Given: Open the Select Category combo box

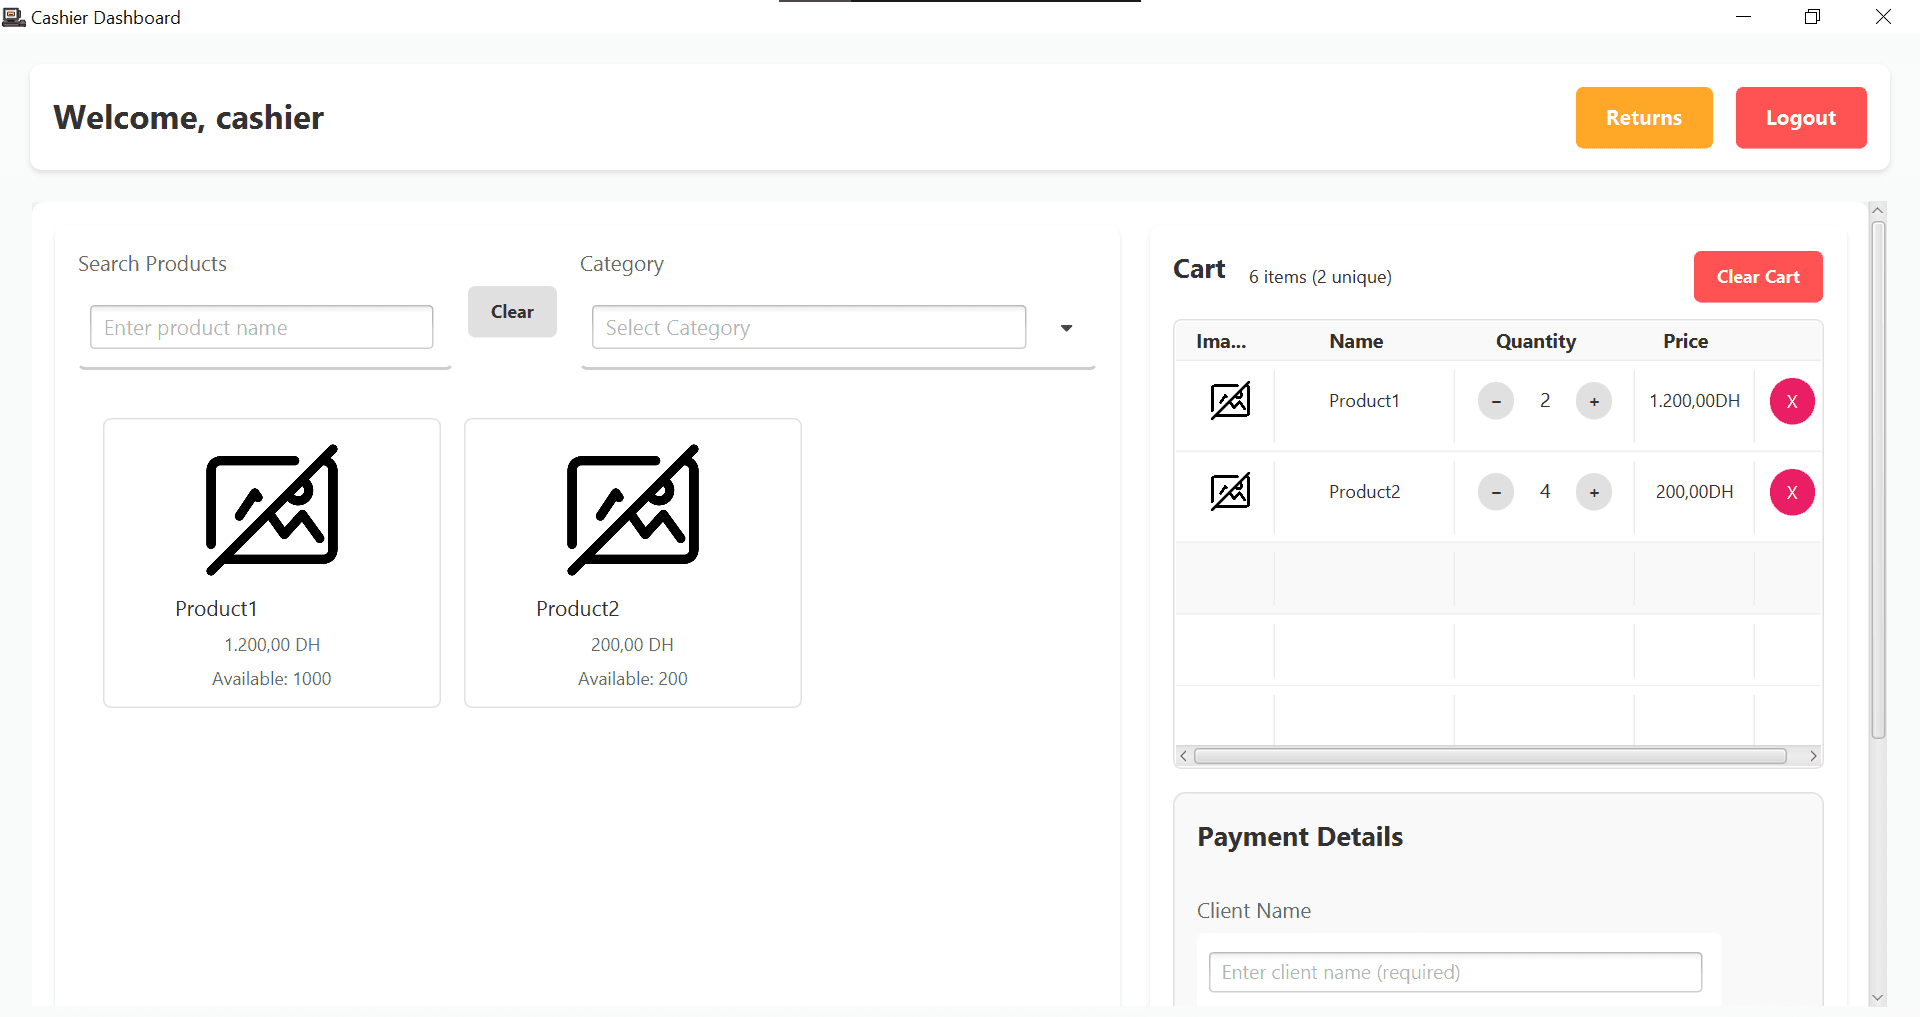Looking at the screenshot, I should pyautogui.click(x=808, y=328).
